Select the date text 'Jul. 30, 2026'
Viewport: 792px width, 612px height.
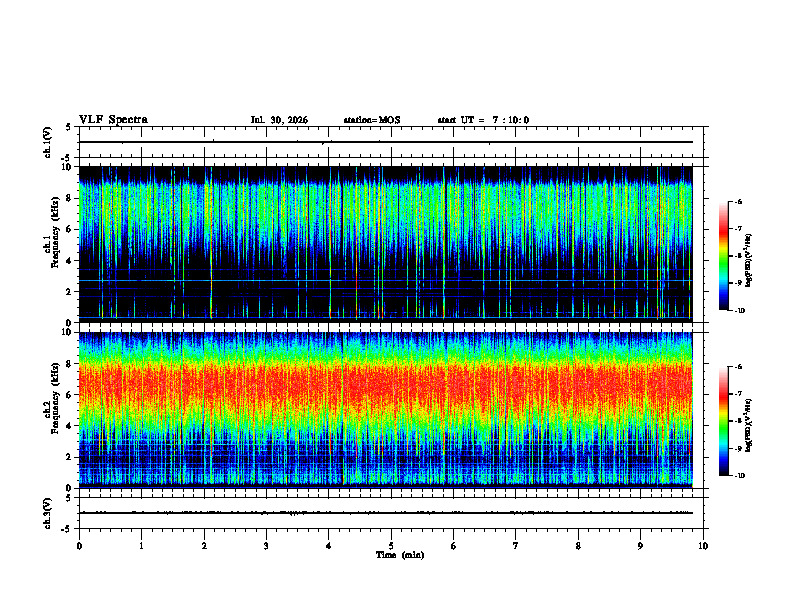click(279, 120)
